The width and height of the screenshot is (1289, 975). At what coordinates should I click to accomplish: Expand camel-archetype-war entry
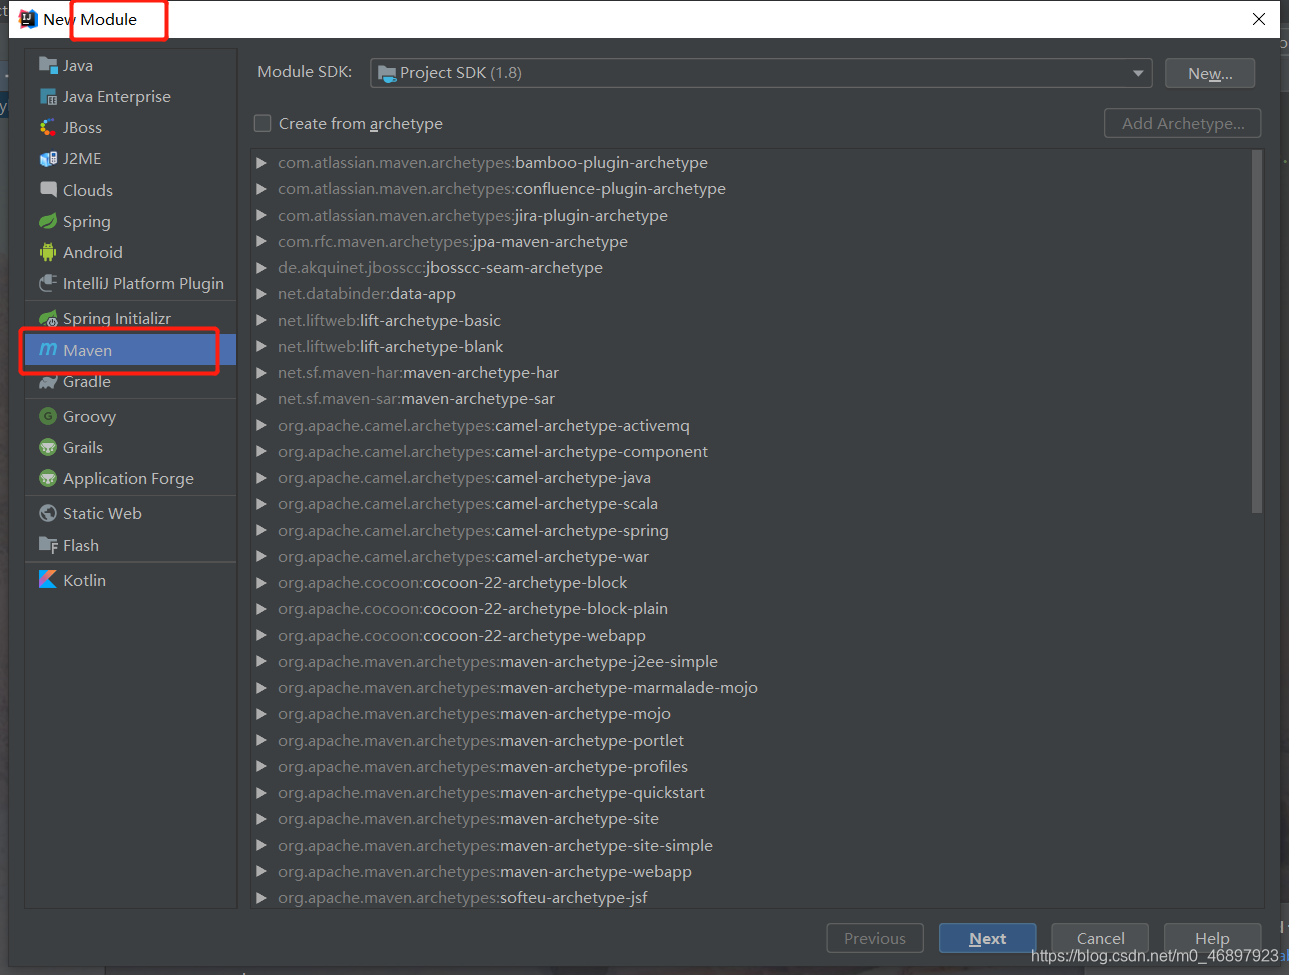(261, 556)
